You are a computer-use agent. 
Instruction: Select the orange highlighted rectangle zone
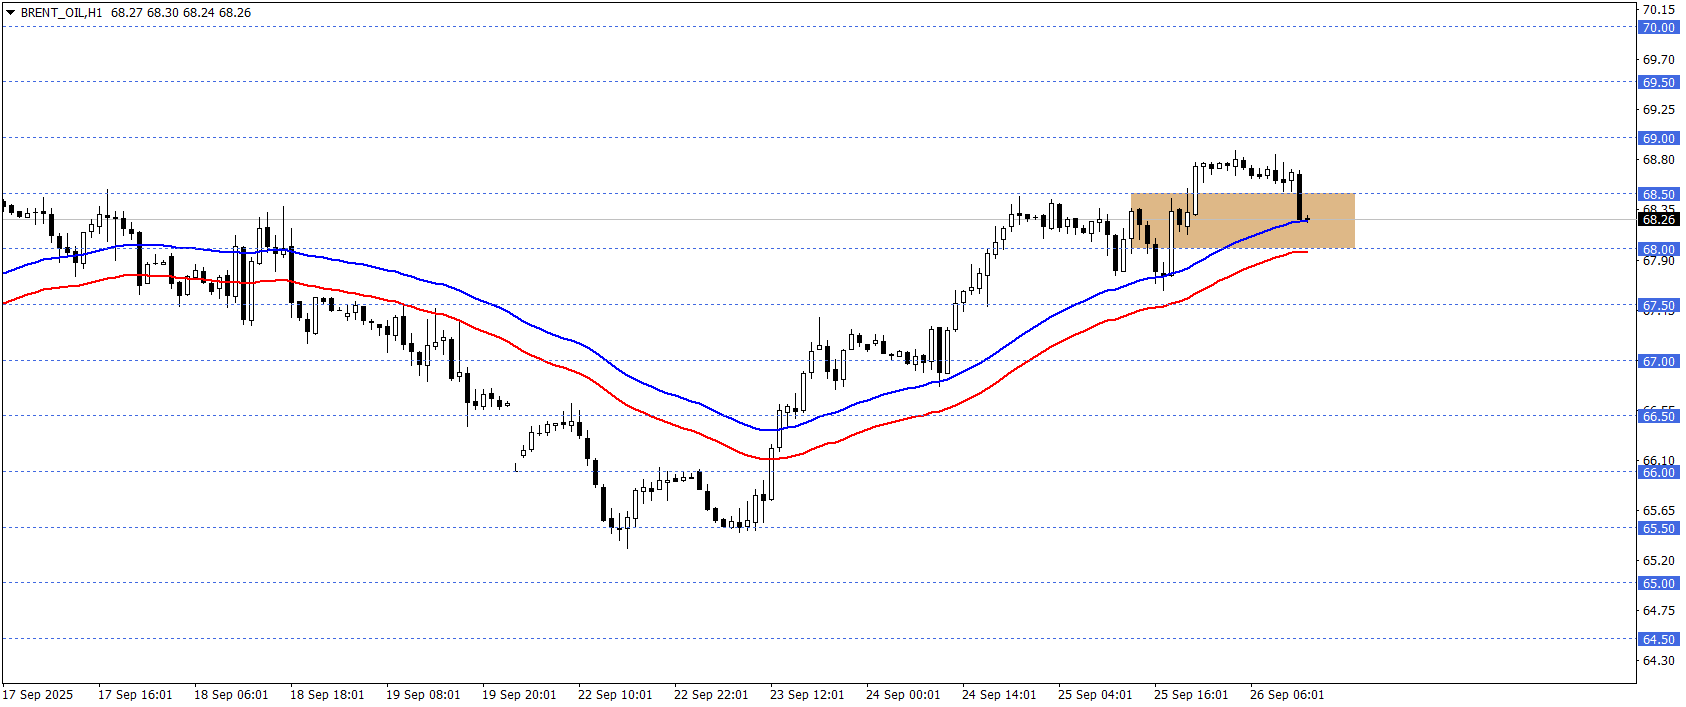coord(1242,220)
